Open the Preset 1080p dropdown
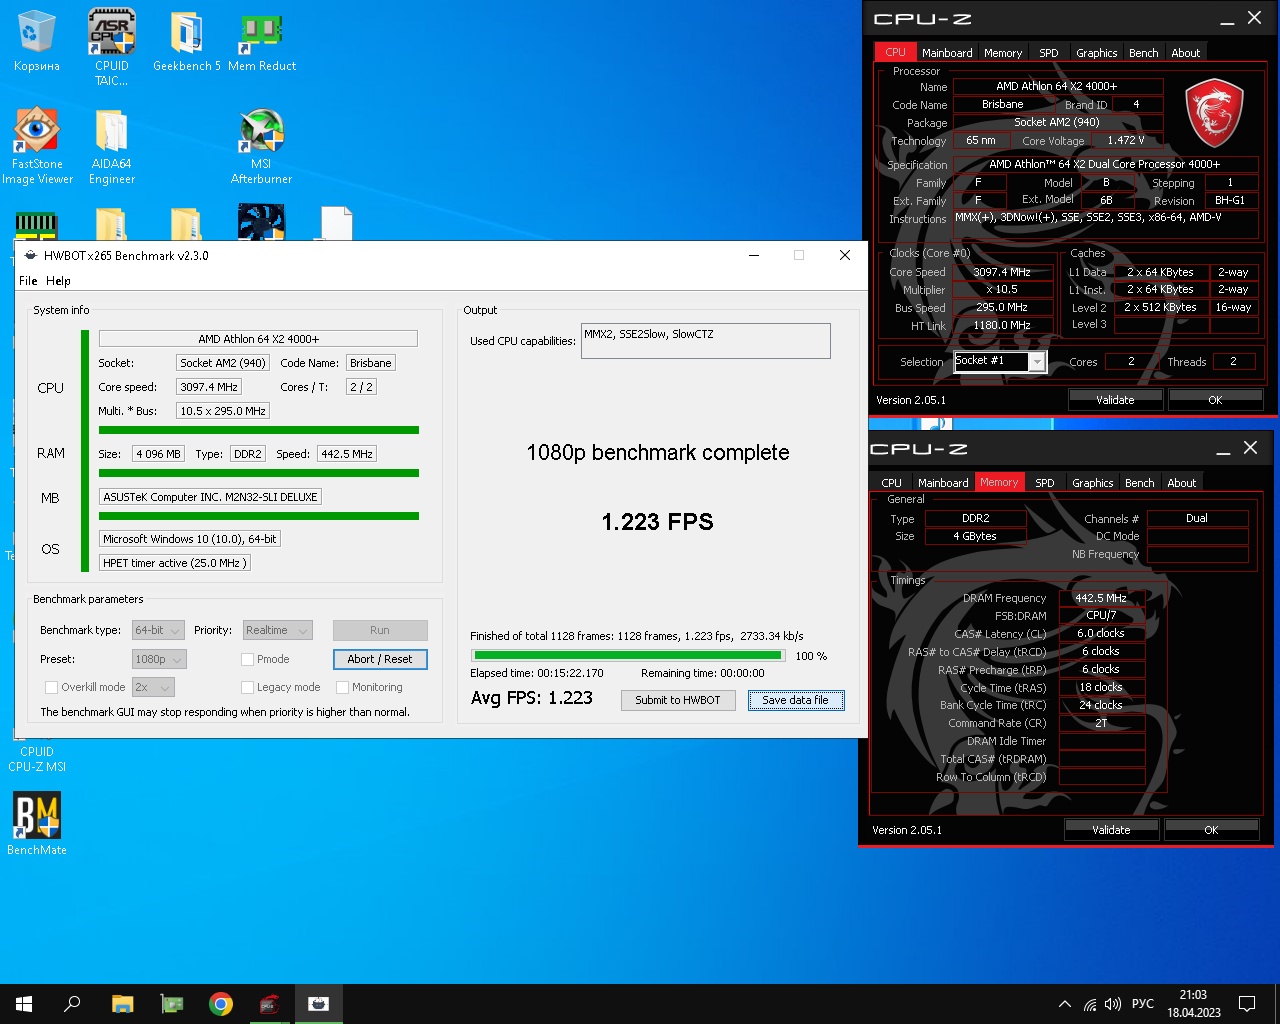 coord(159,659)
